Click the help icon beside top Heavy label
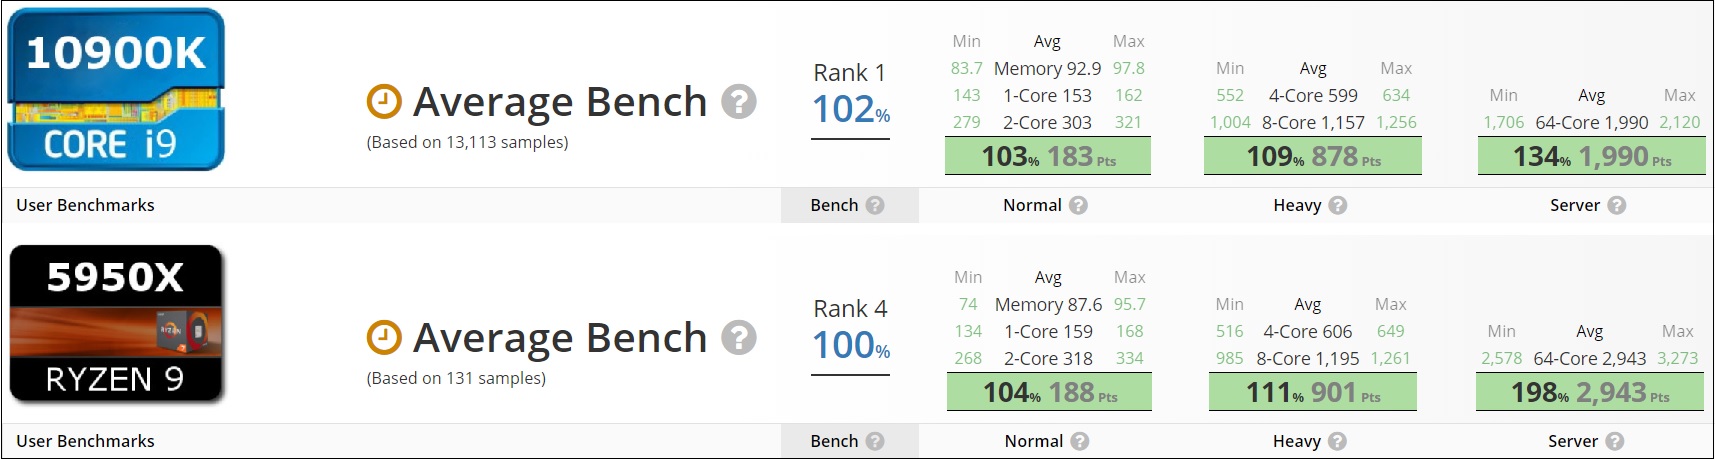The image size is (1715, 459). [x=1338, y=205]
